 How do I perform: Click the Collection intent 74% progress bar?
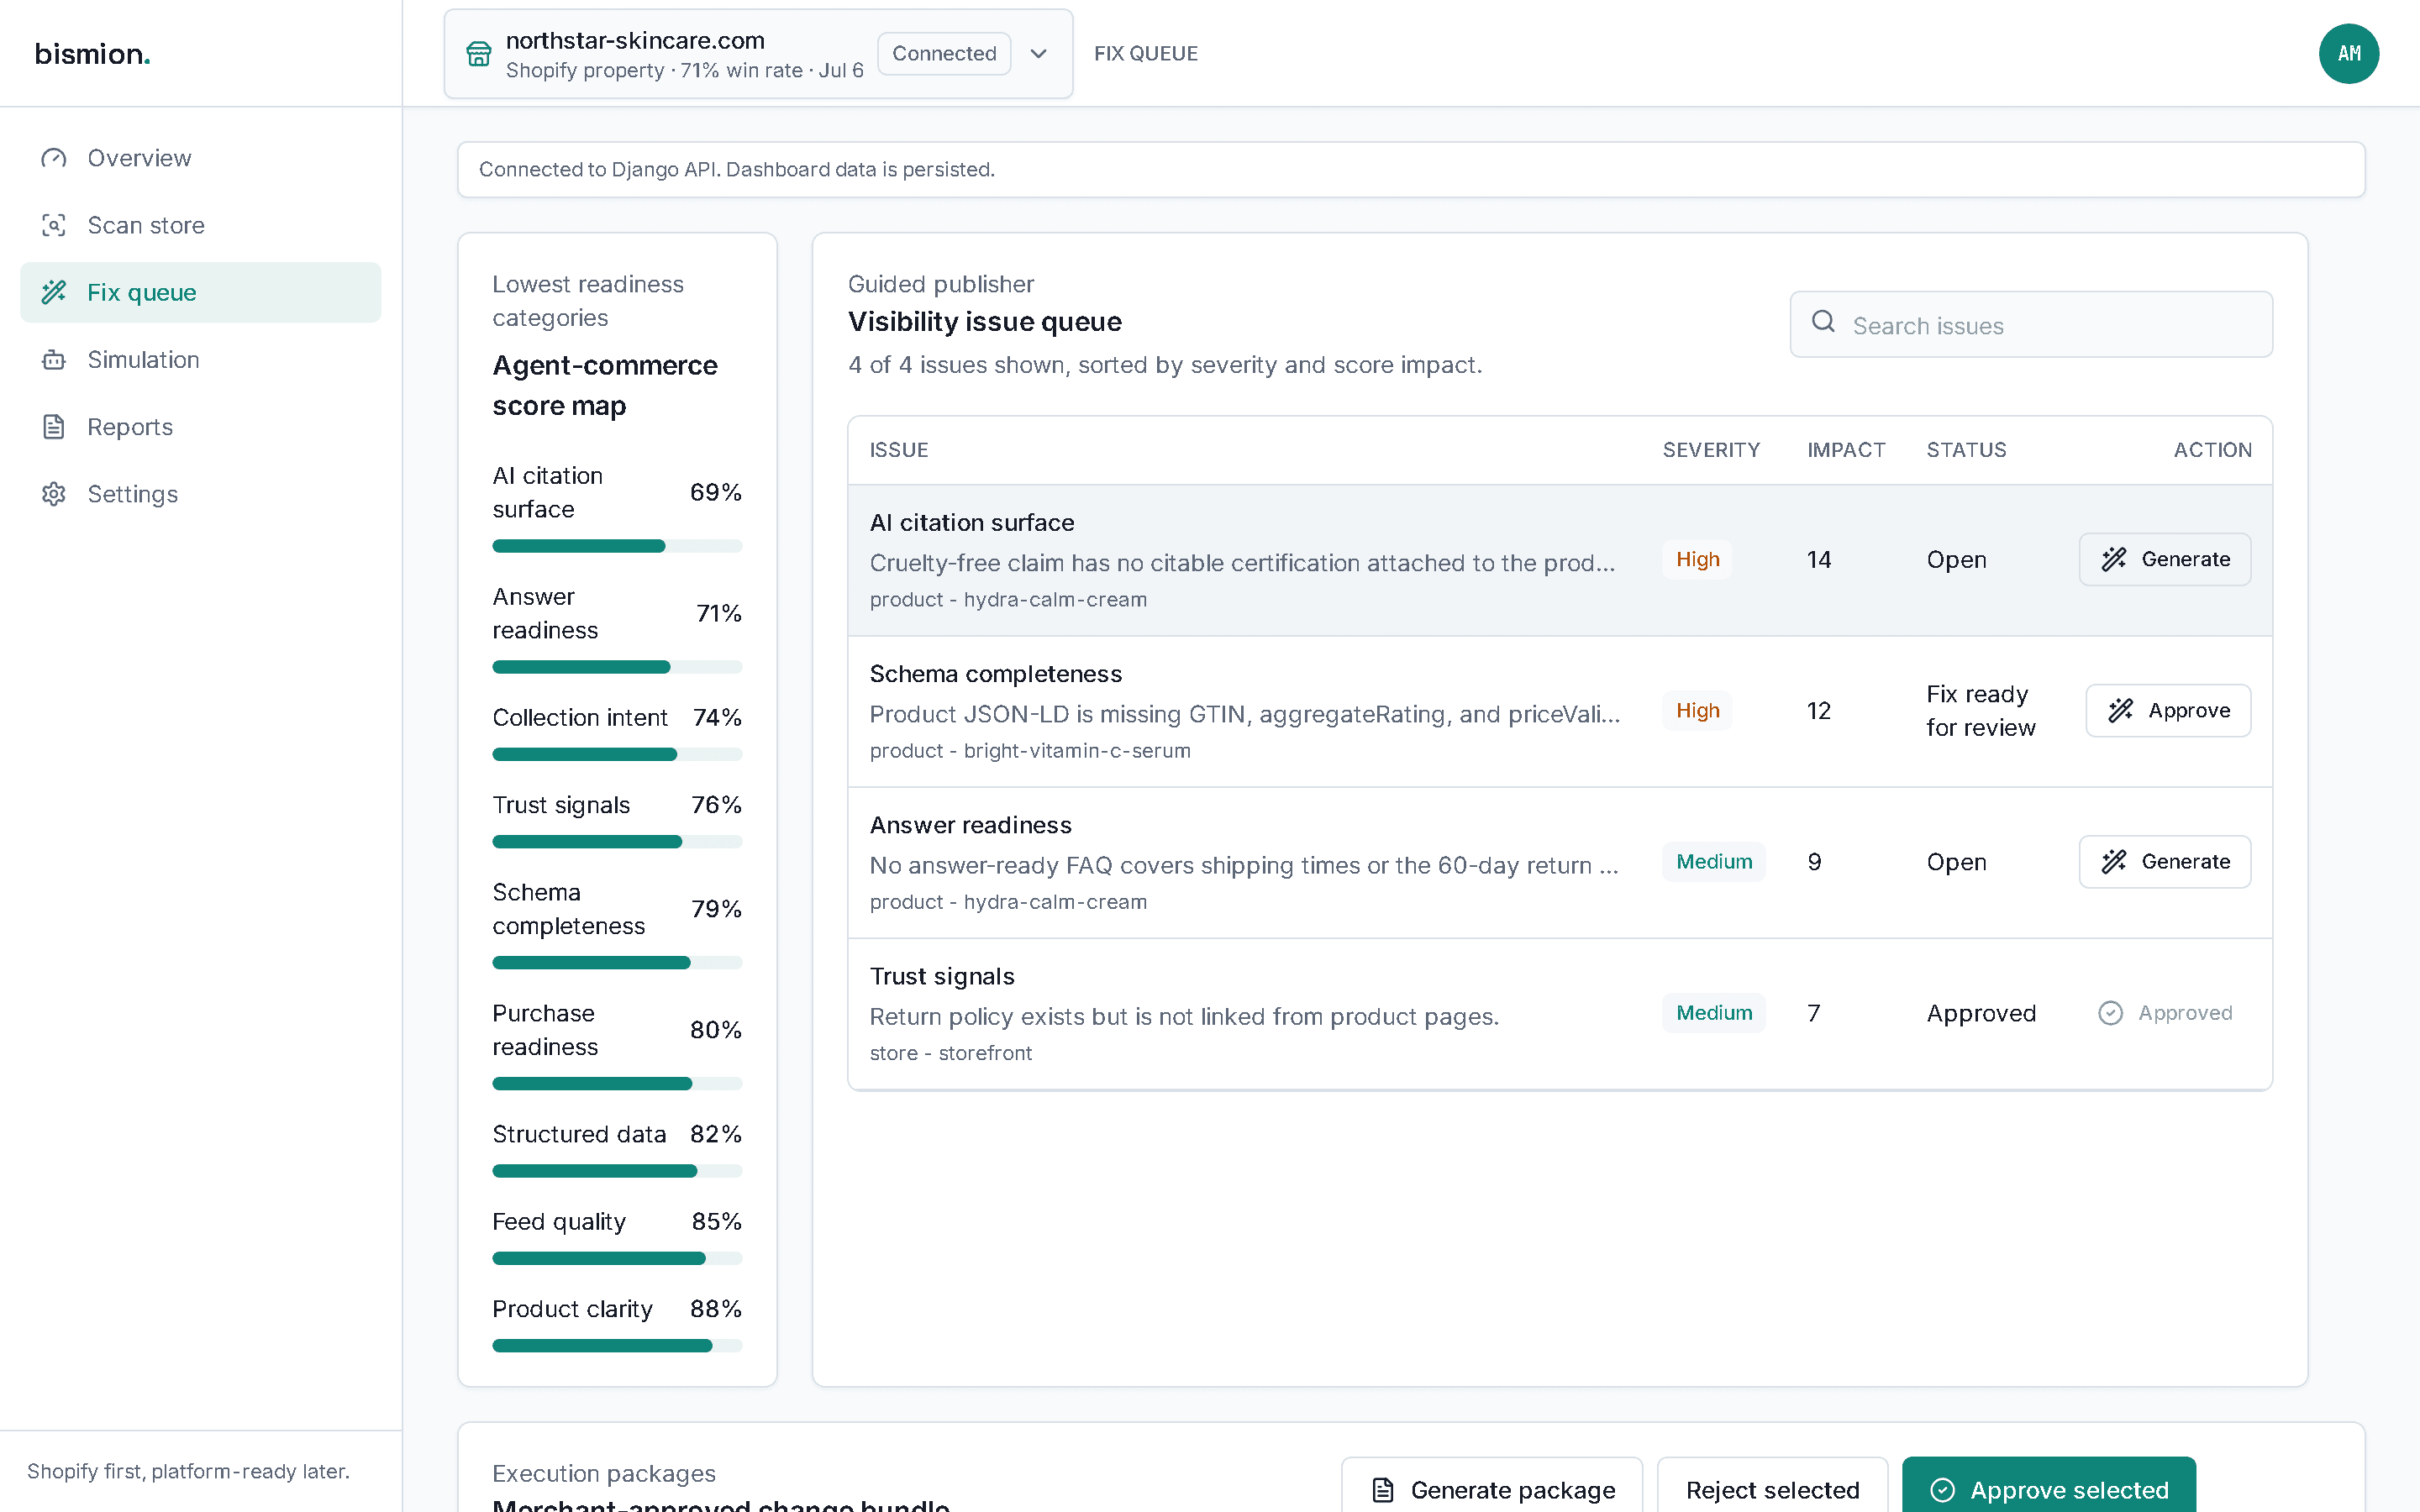tap(617, 754)
